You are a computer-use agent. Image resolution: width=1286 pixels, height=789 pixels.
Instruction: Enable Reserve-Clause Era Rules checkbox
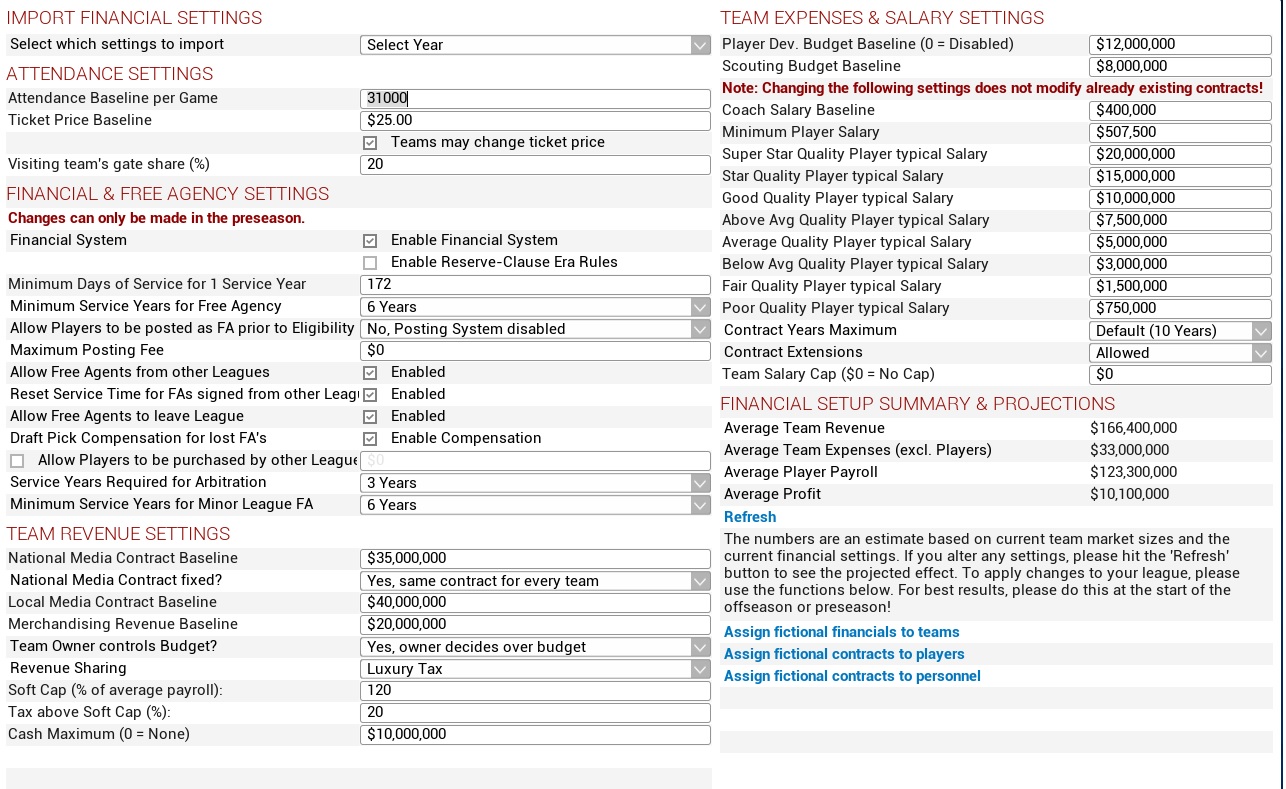370,263
